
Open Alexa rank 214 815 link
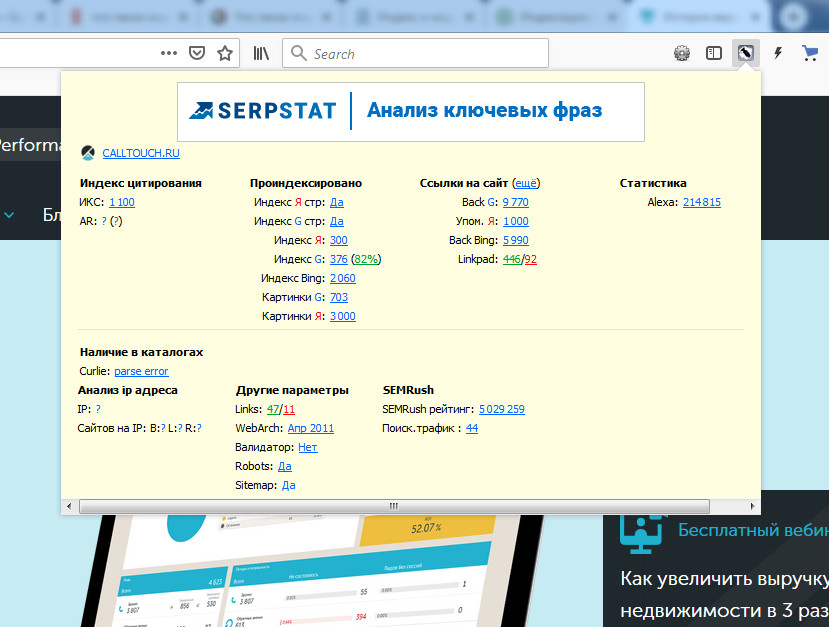701,202
